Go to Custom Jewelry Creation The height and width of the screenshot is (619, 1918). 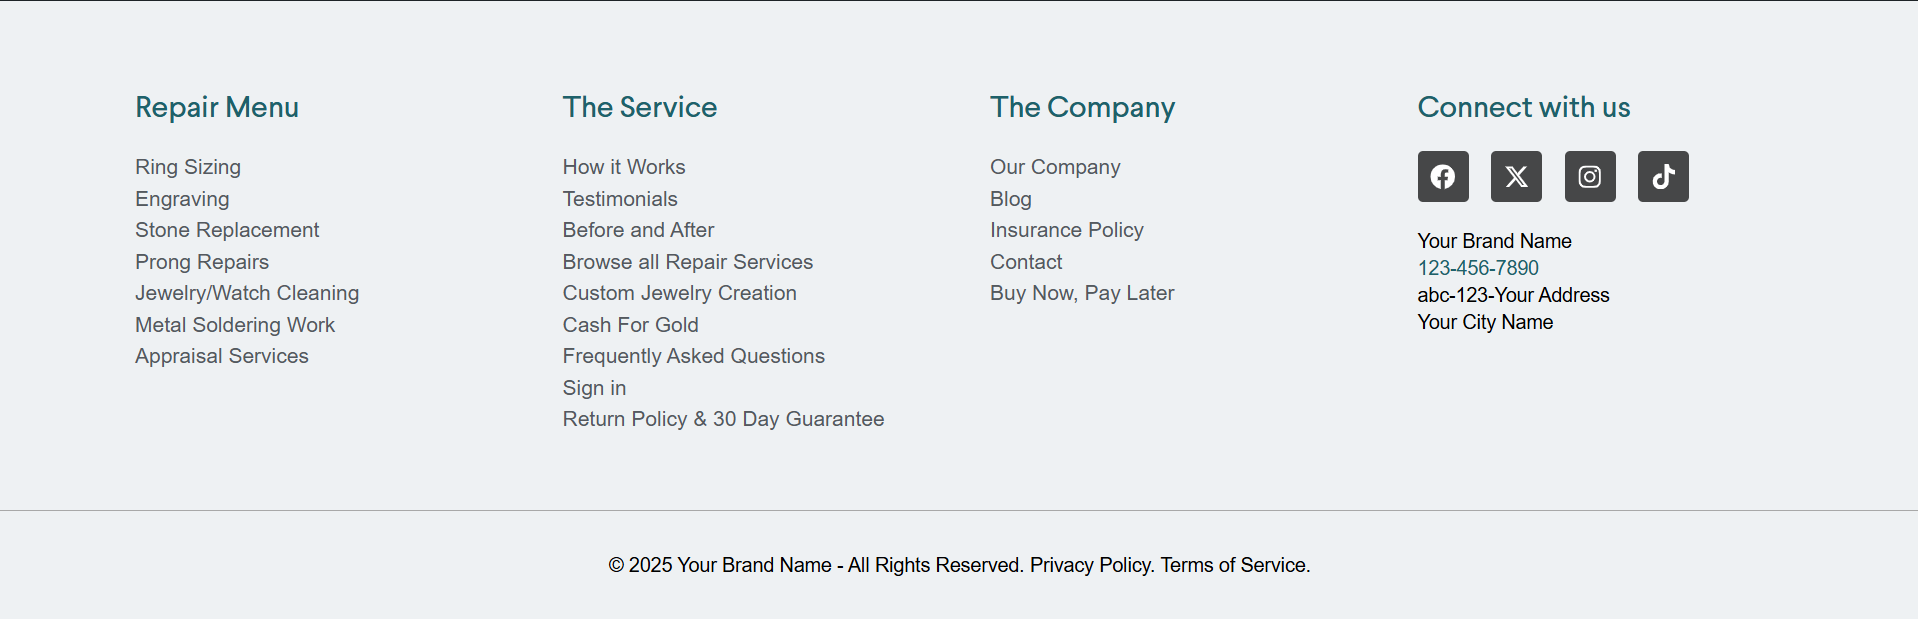pyautogui.click(x=679, y=293)
